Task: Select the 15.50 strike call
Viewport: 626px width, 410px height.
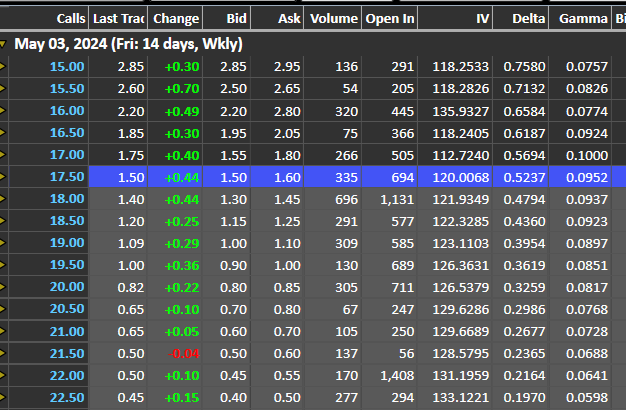Action: [x=67, y=89]
